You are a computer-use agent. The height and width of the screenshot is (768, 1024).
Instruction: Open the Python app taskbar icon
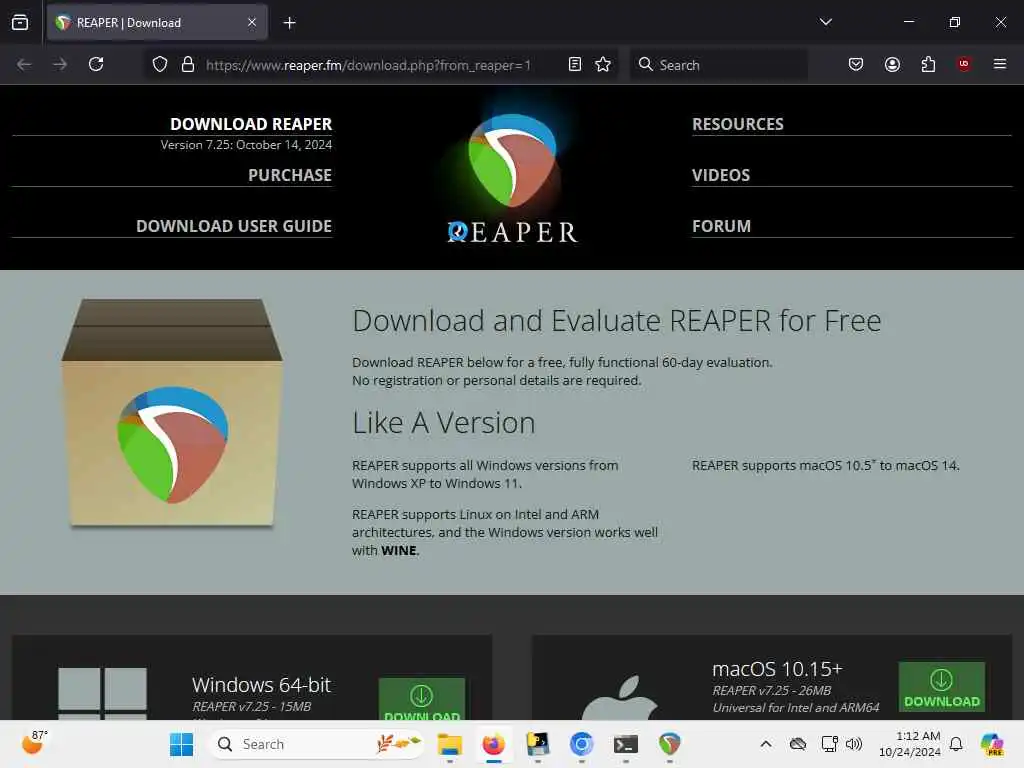[537, 744]
